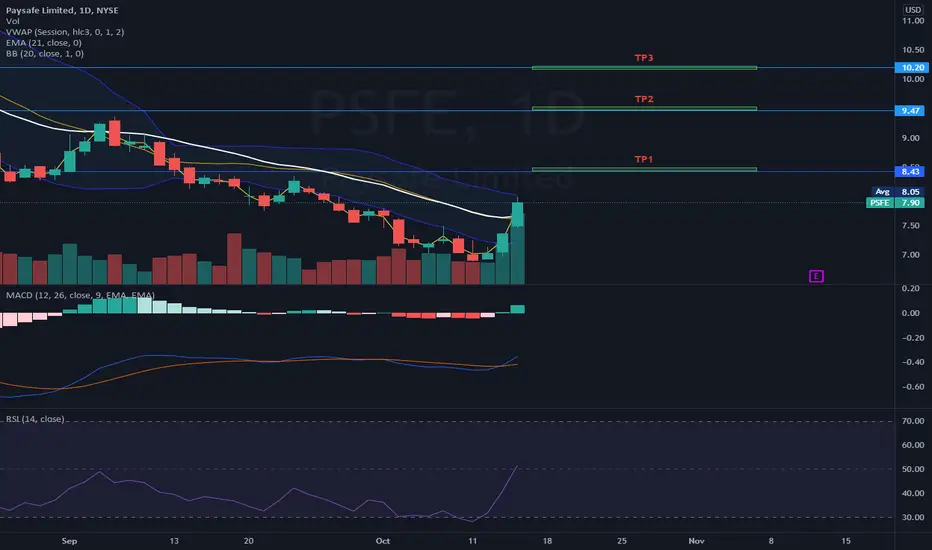The height and width of the screenshot is (550, 932).
Task: Click the 'Nov' date axis label
Action: [x=696, y=540]
